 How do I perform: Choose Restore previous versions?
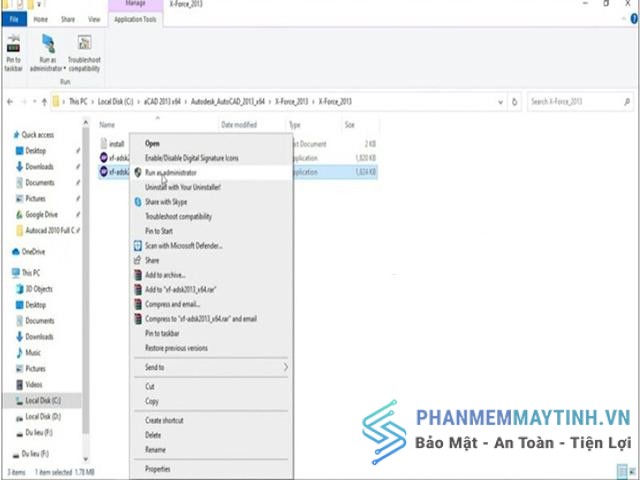[211, 348]
